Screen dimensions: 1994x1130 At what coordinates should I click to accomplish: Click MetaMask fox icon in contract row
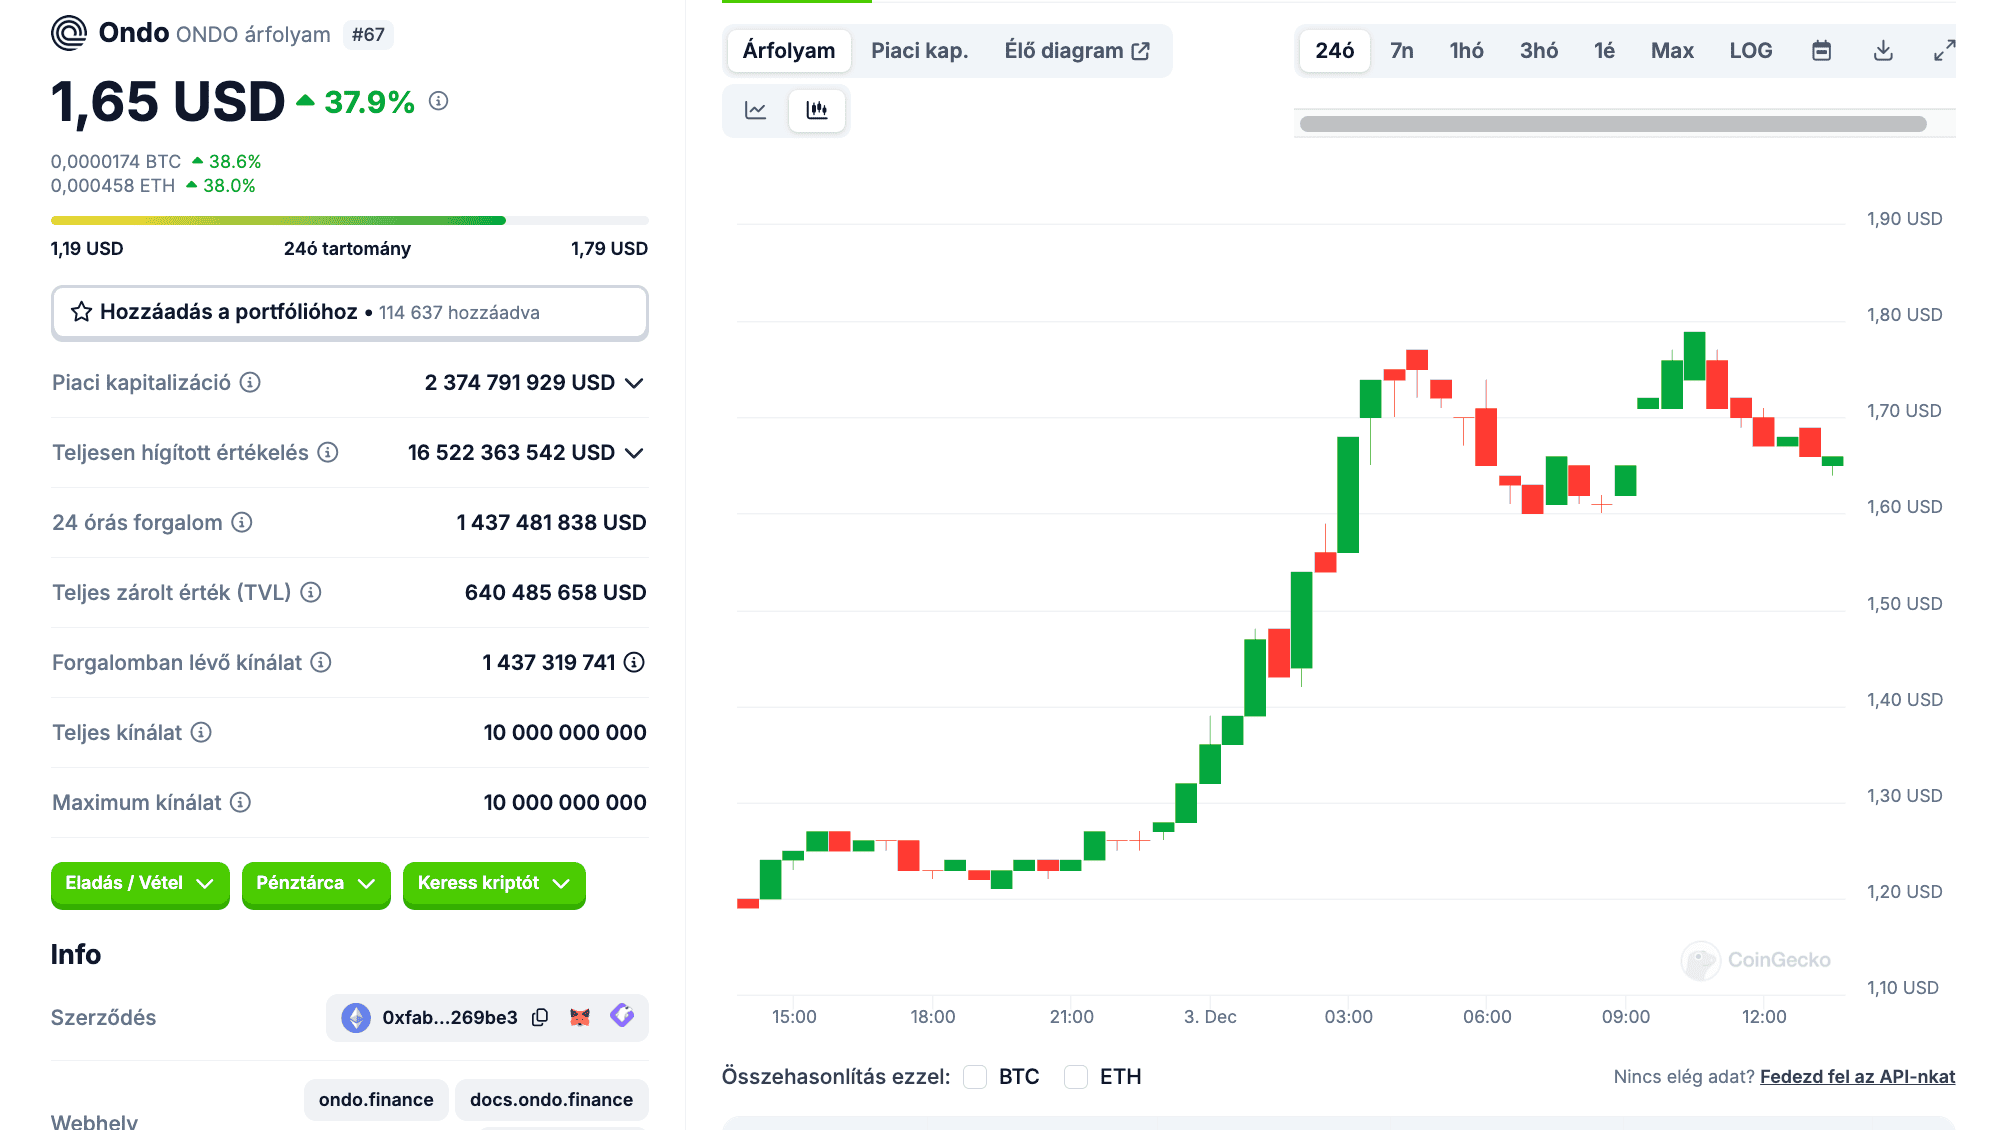coord(580,1017)
